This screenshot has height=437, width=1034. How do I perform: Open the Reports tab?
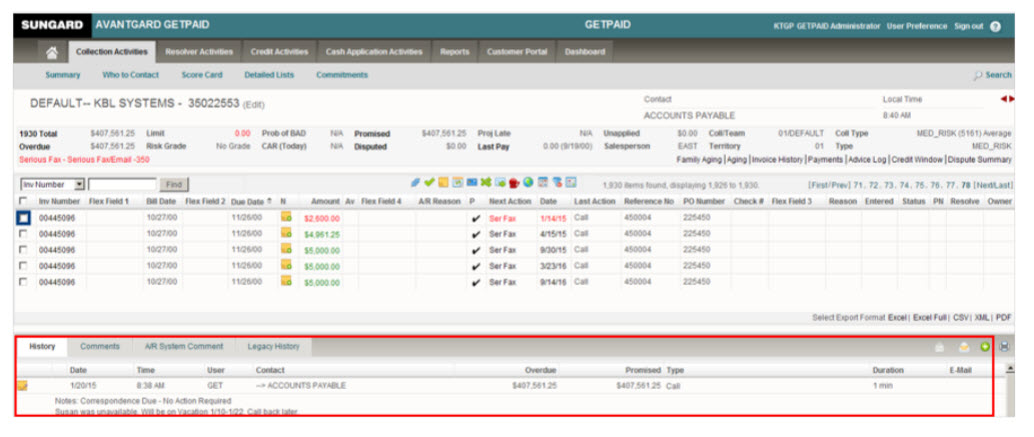[x=454, y=52]
